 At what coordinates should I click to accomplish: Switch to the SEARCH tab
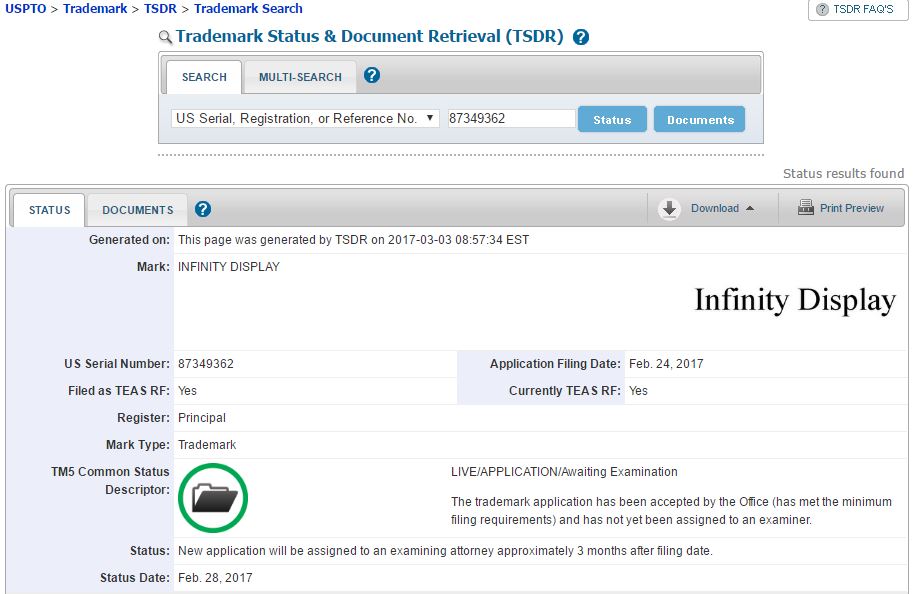click(204, 77)
